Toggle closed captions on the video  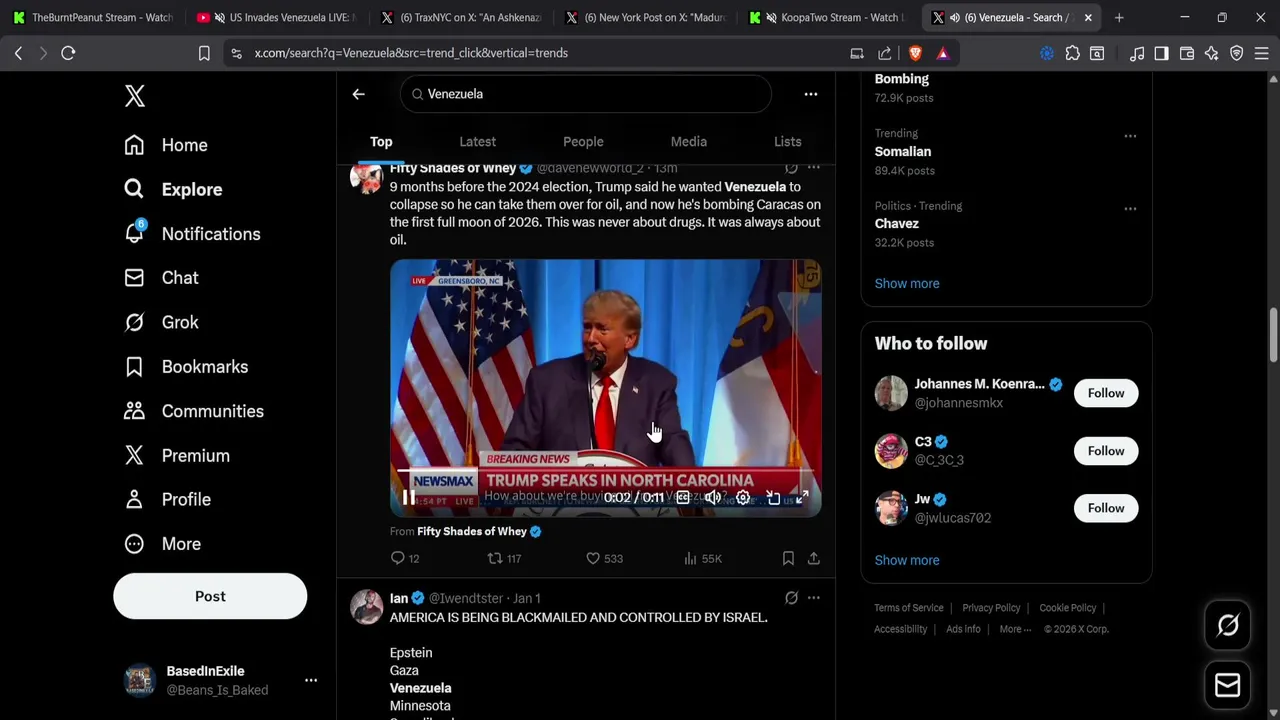pos(682,497)
